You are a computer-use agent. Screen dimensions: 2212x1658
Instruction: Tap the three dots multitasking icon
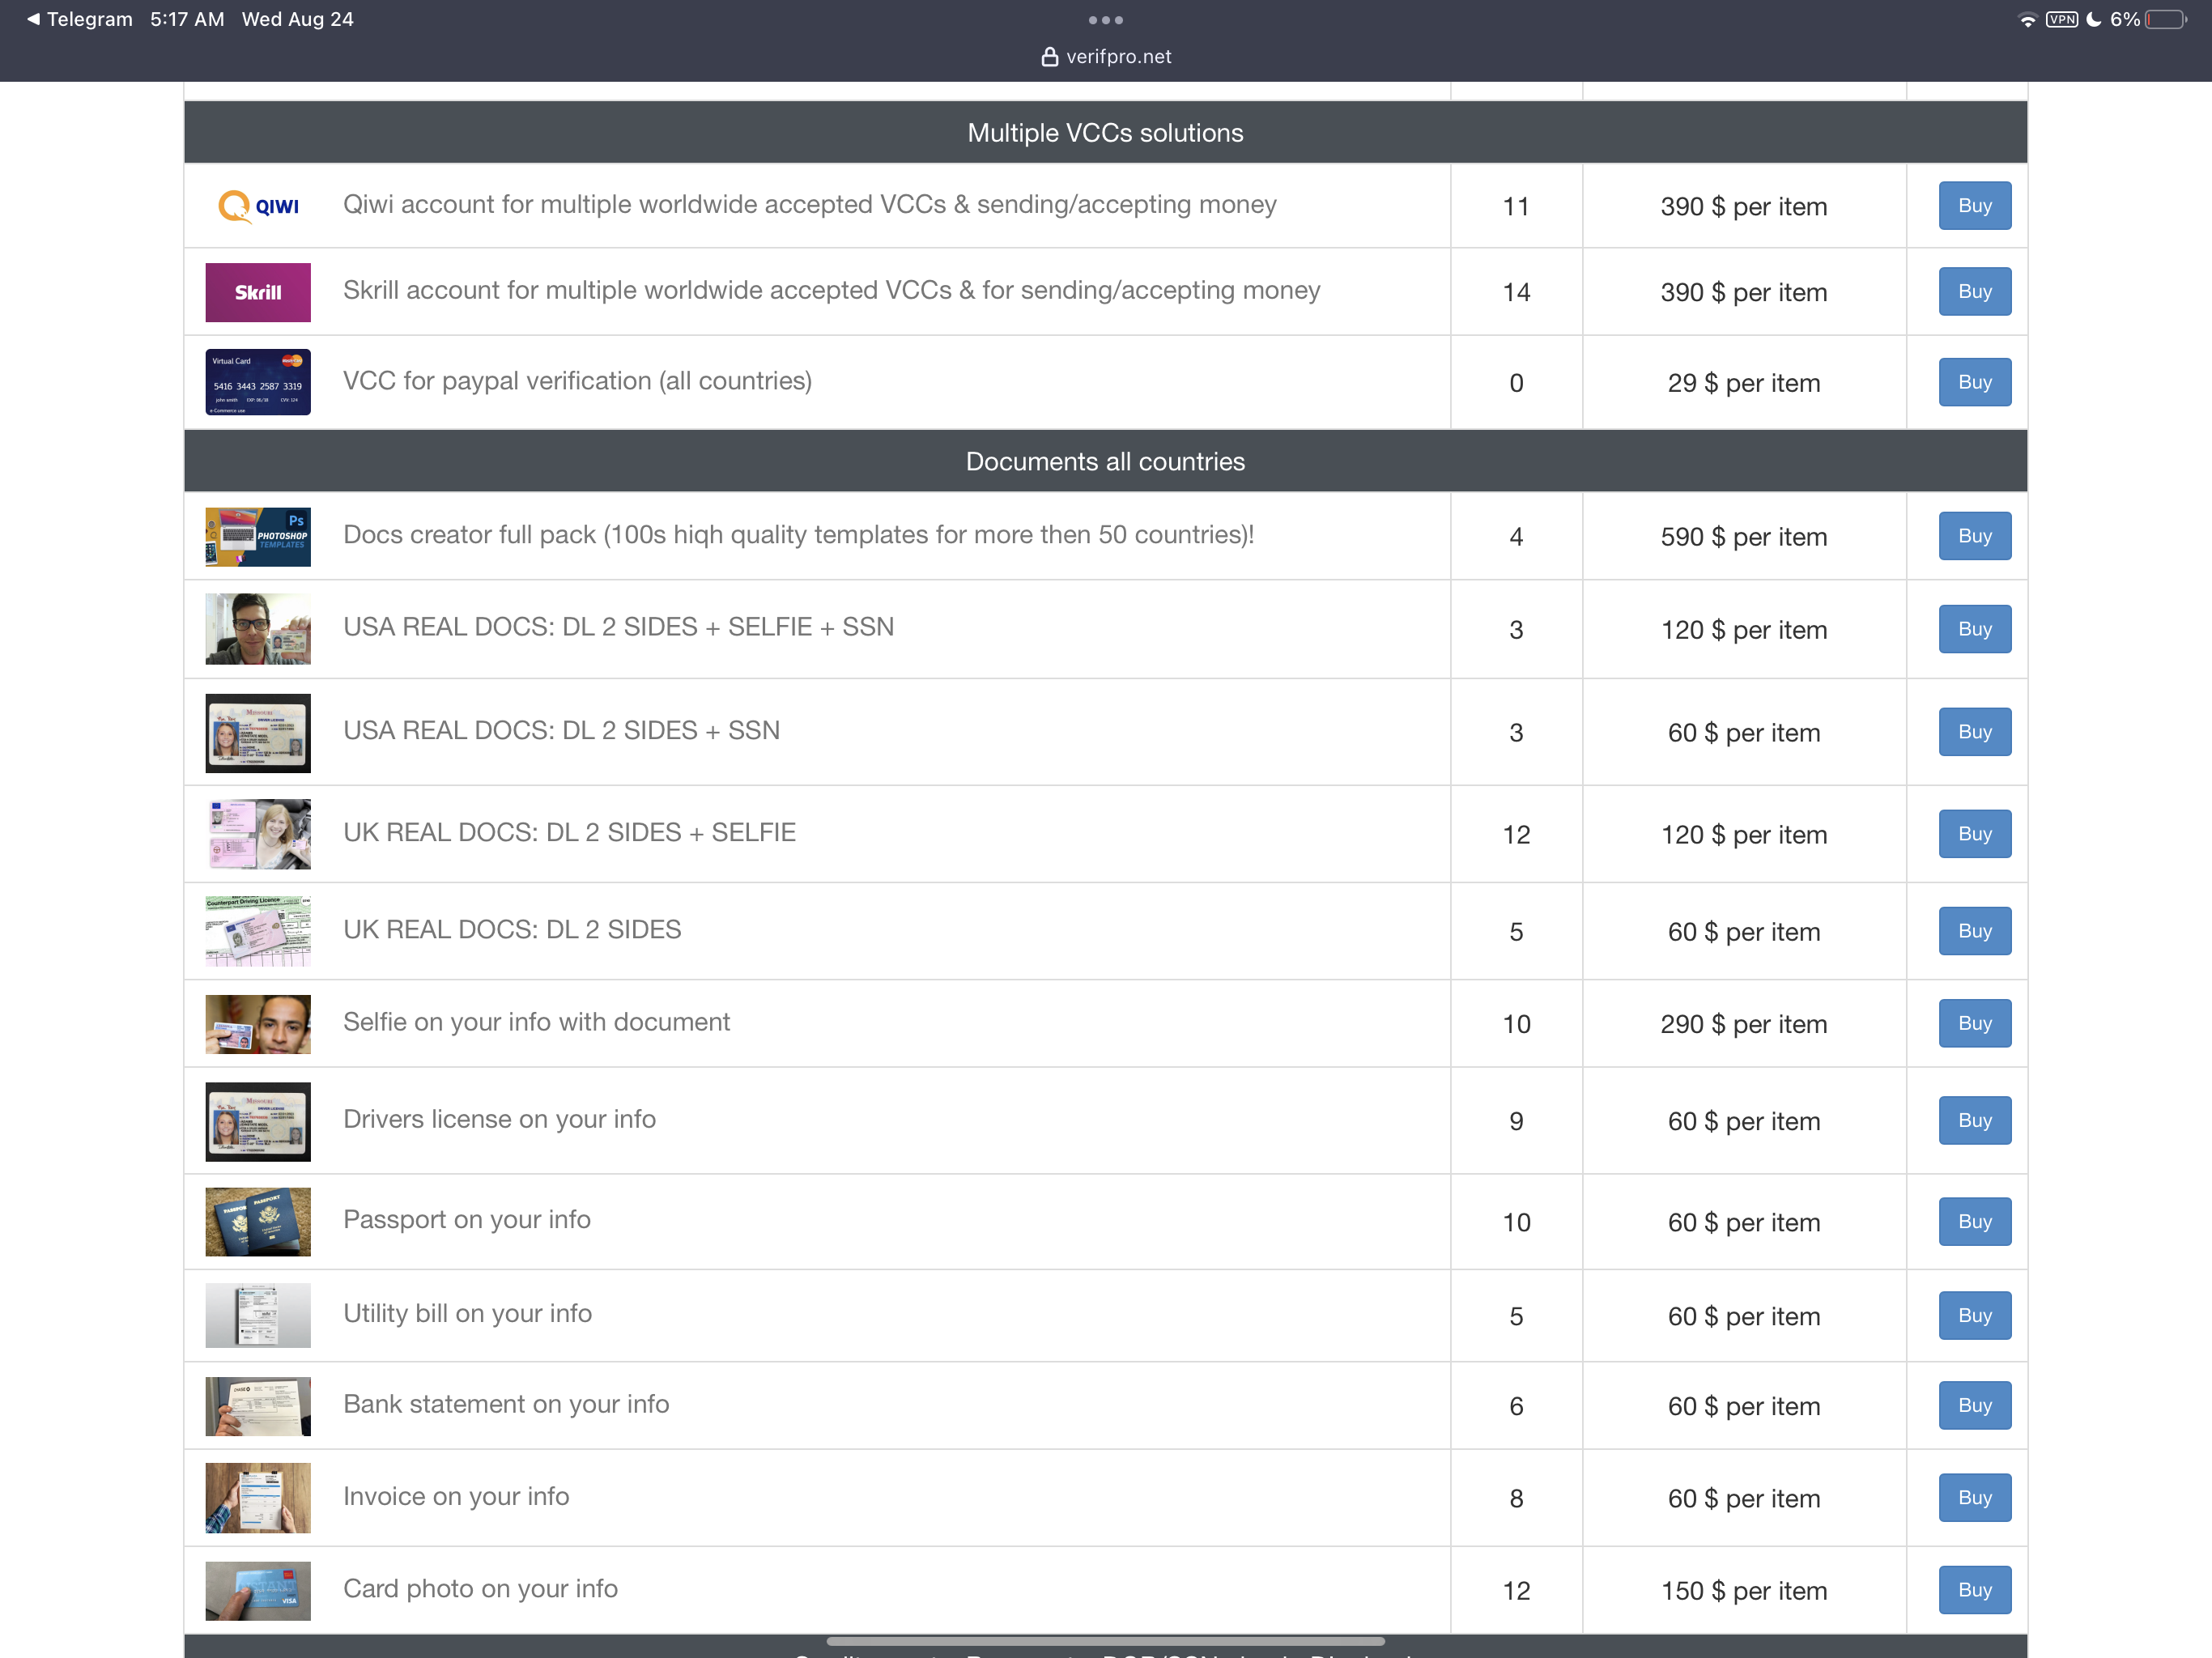1105,20
